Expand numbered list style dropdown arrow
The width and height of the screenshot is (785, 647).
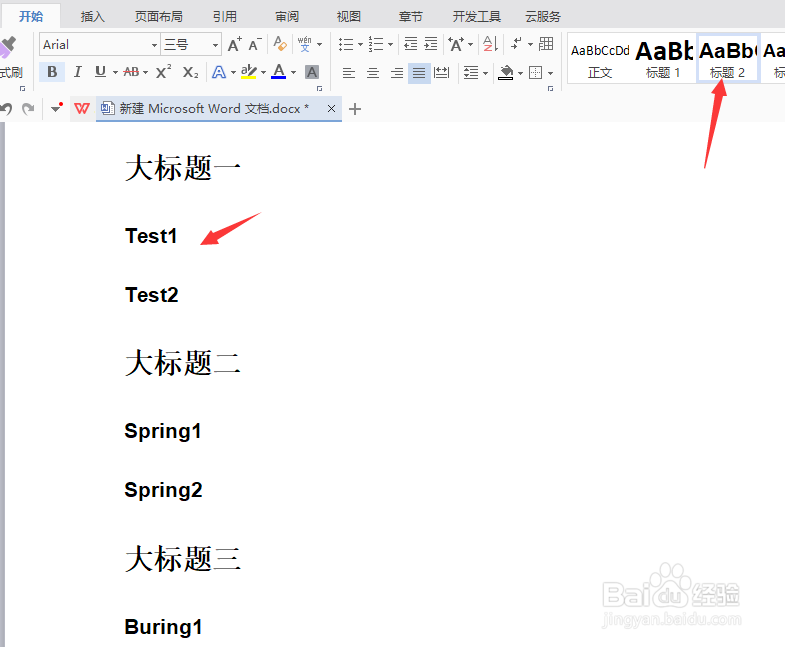390,45
